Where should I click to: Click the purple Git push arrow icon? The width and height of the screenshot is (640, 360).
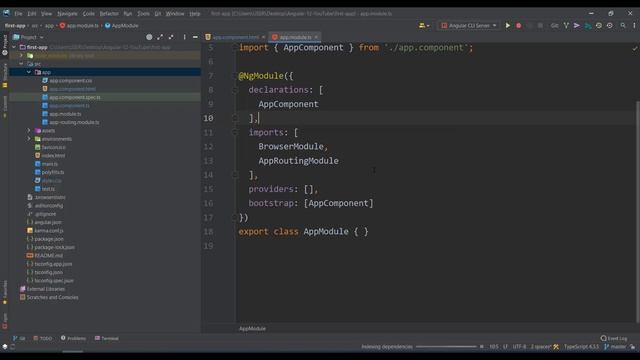pyautogui.click(x=577, y=25)
